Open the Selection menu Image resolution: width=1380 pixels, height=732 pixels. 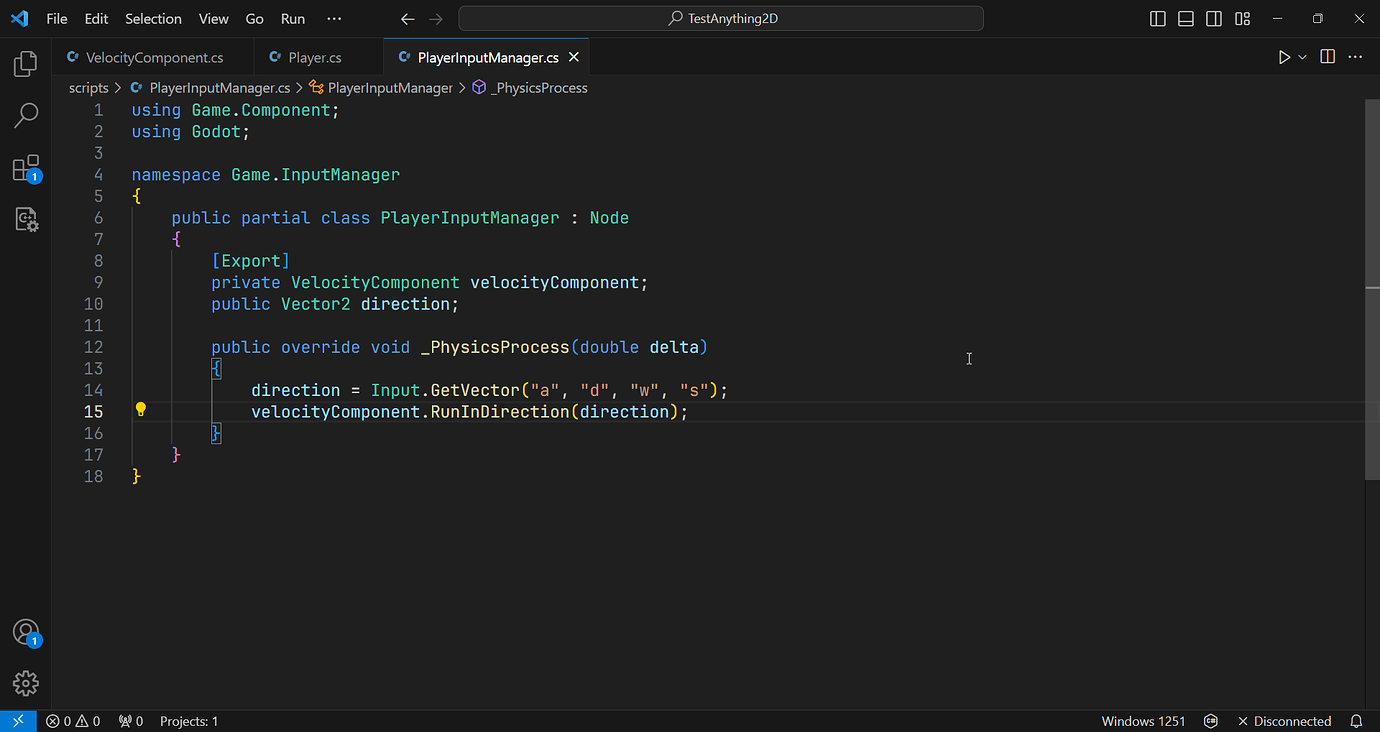(153, 19)
